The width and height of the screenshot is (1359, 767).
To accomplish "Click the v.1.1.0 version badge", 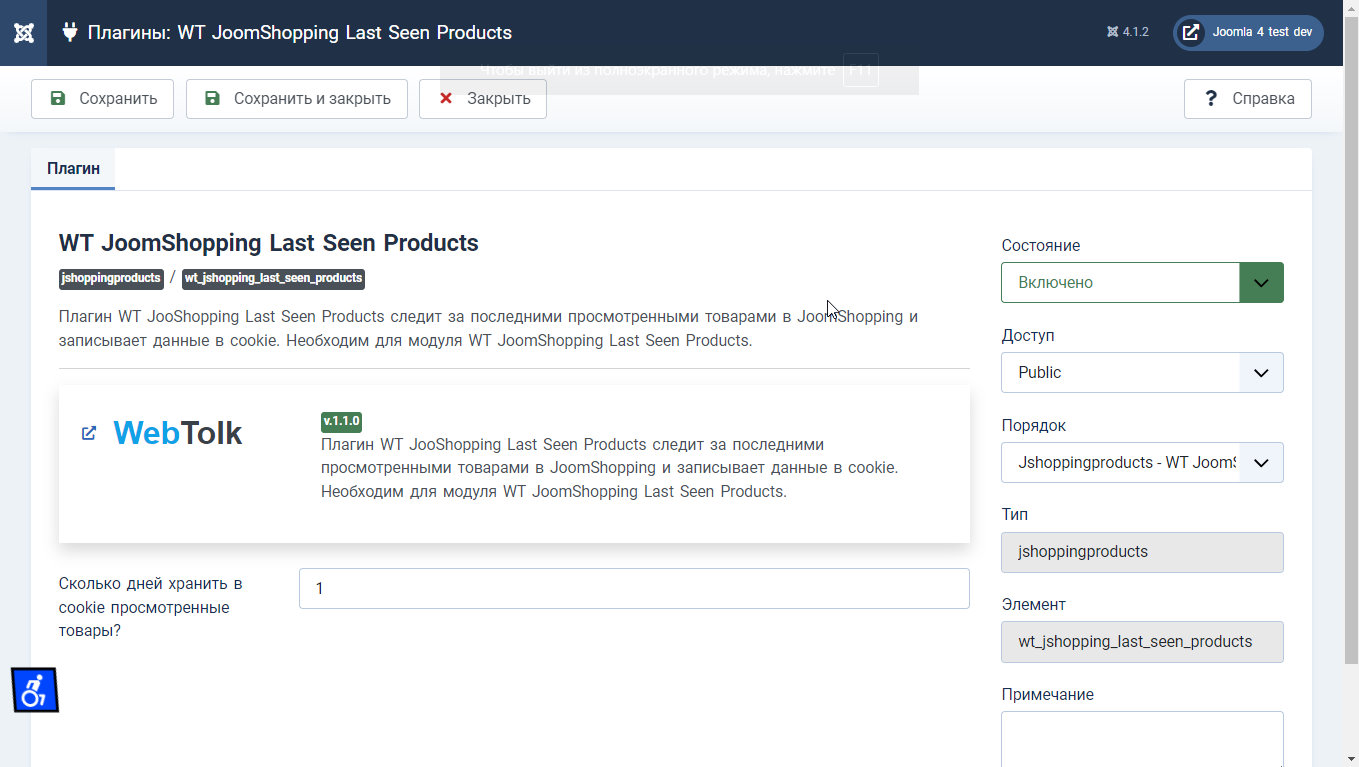I will coord(341,421).
